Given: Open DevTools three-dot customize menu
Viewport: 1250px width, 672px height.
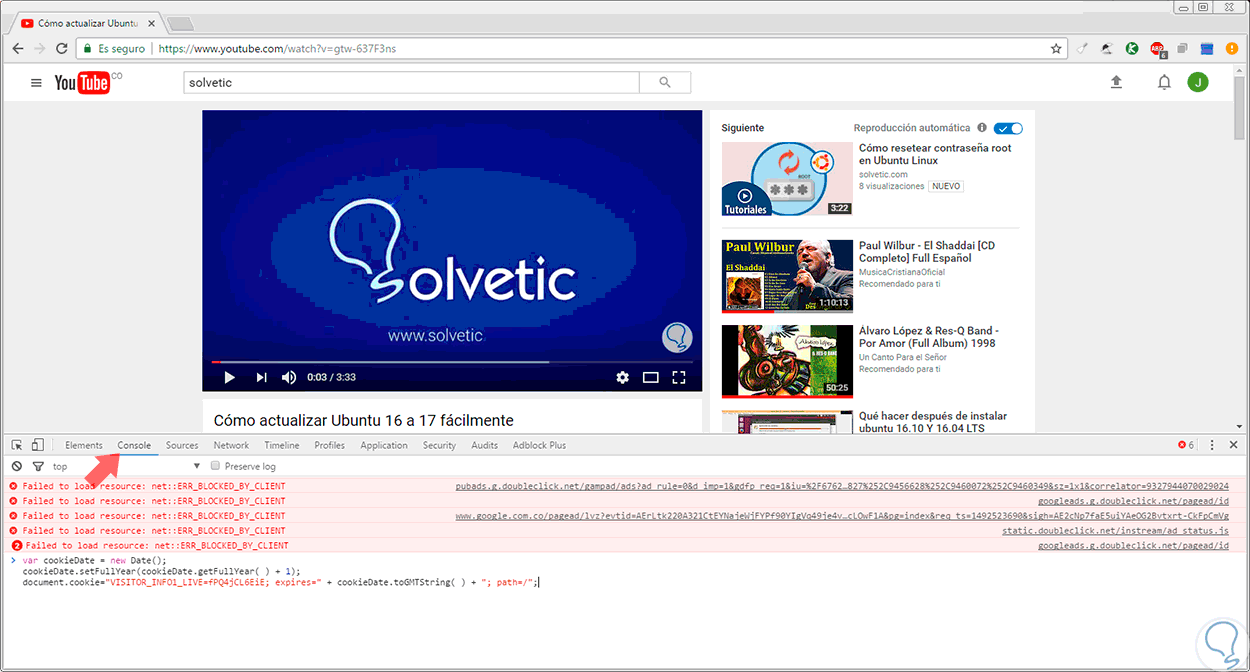Looking at the screenshot, I should (x=1212, y=445).
